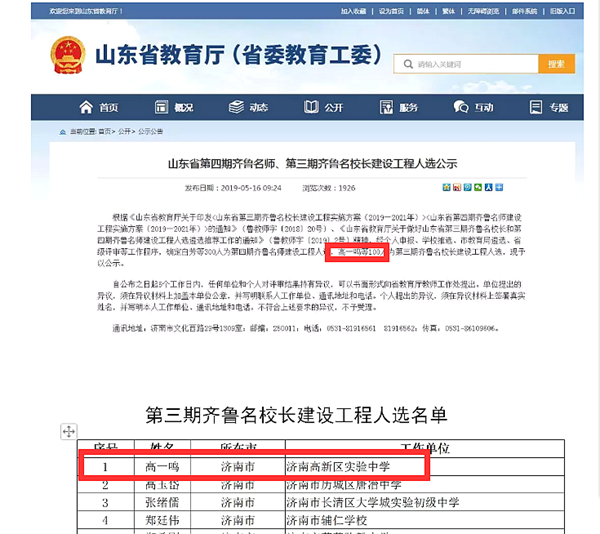Click the document icon beside 专题
The width and height of the screenshot is (600, 534).
(x=536, y=107)
